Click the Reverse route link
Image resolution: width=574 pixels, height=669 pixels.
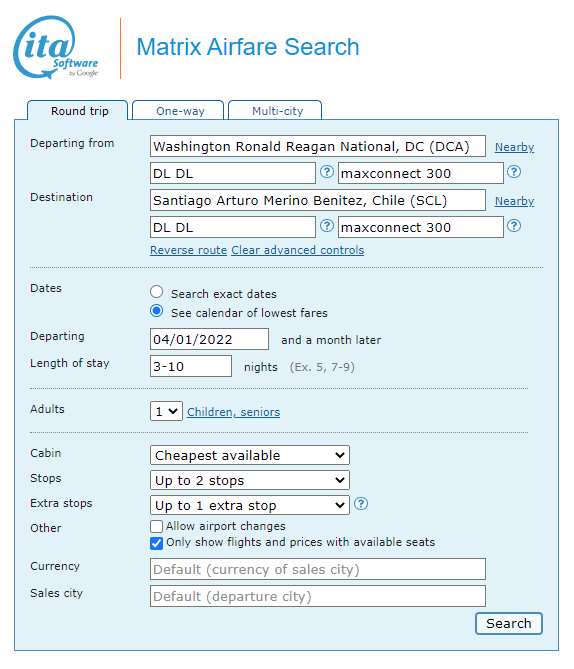[x=188, y=250]
